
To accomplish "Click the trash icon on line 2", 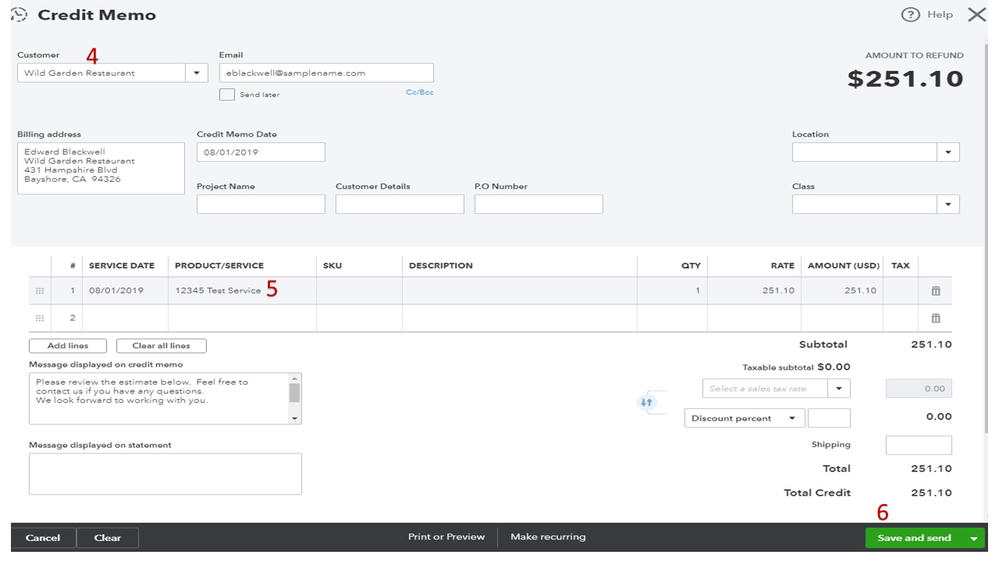I will point(936,318).
